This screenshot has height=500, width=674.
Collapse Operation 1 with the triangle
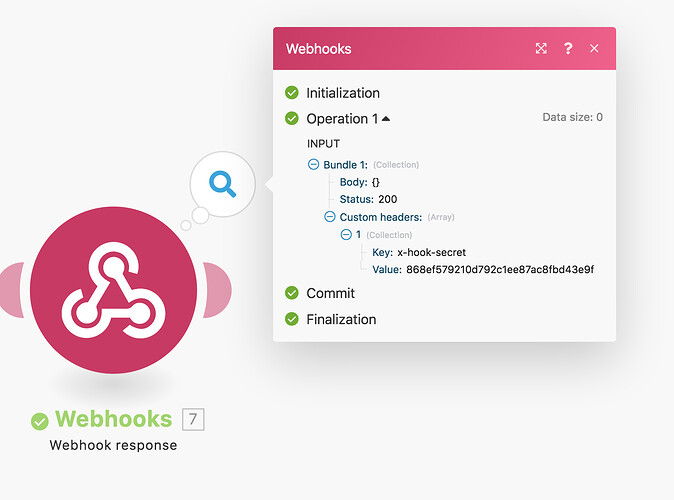coord(386,119)
